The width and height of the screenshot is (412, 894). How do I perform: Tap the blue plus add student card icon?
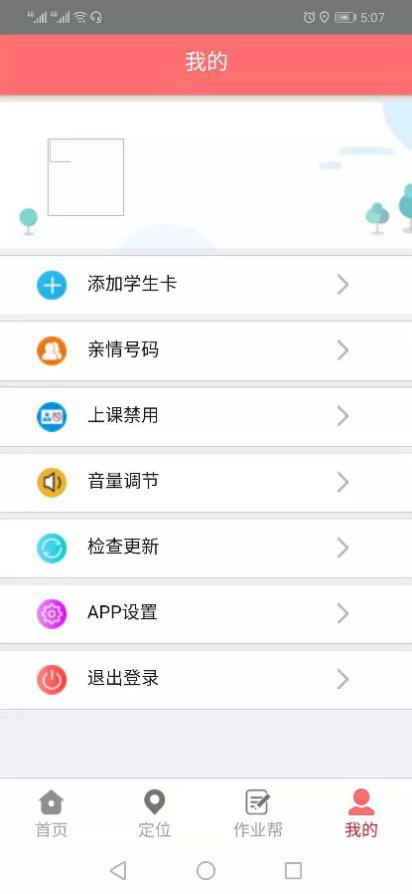52,285
